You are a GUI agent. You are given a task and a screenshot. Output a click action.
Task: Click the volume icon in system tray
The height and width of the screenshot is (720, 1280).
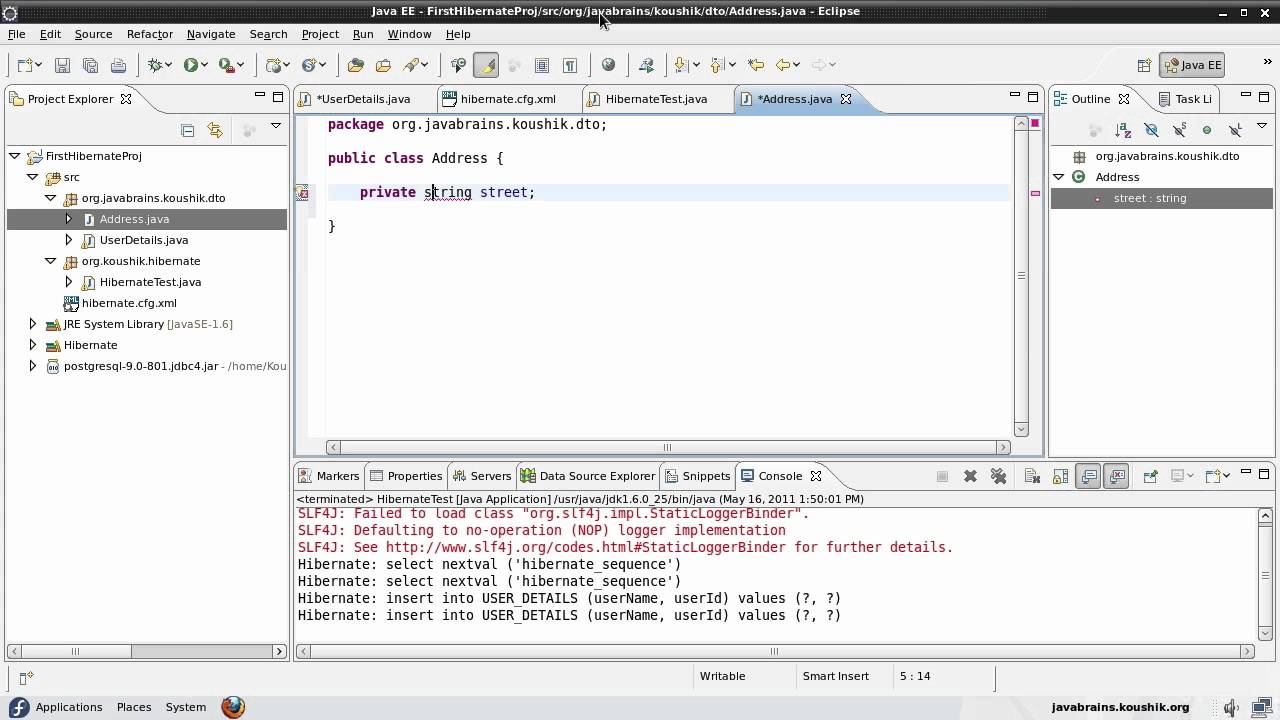1232,707
